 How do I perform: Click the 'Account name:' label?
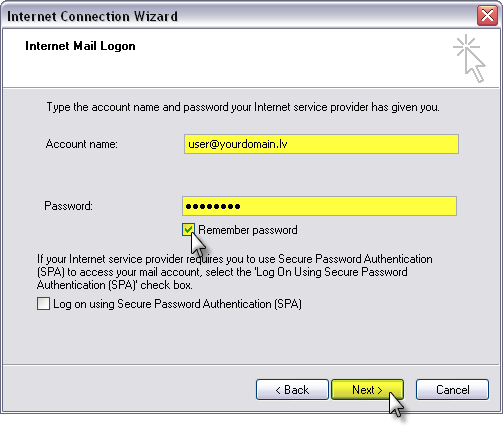coord(82,144)
